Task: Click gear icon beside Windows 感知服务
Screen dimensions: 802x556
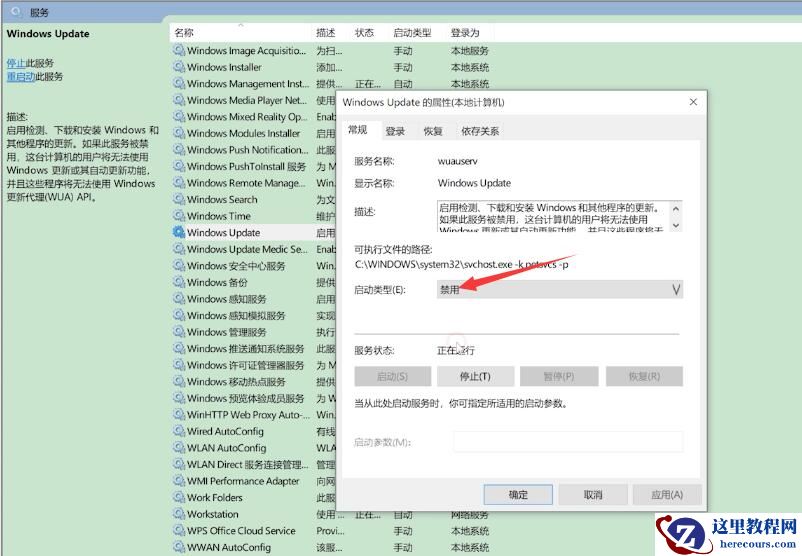Action: 179,299
